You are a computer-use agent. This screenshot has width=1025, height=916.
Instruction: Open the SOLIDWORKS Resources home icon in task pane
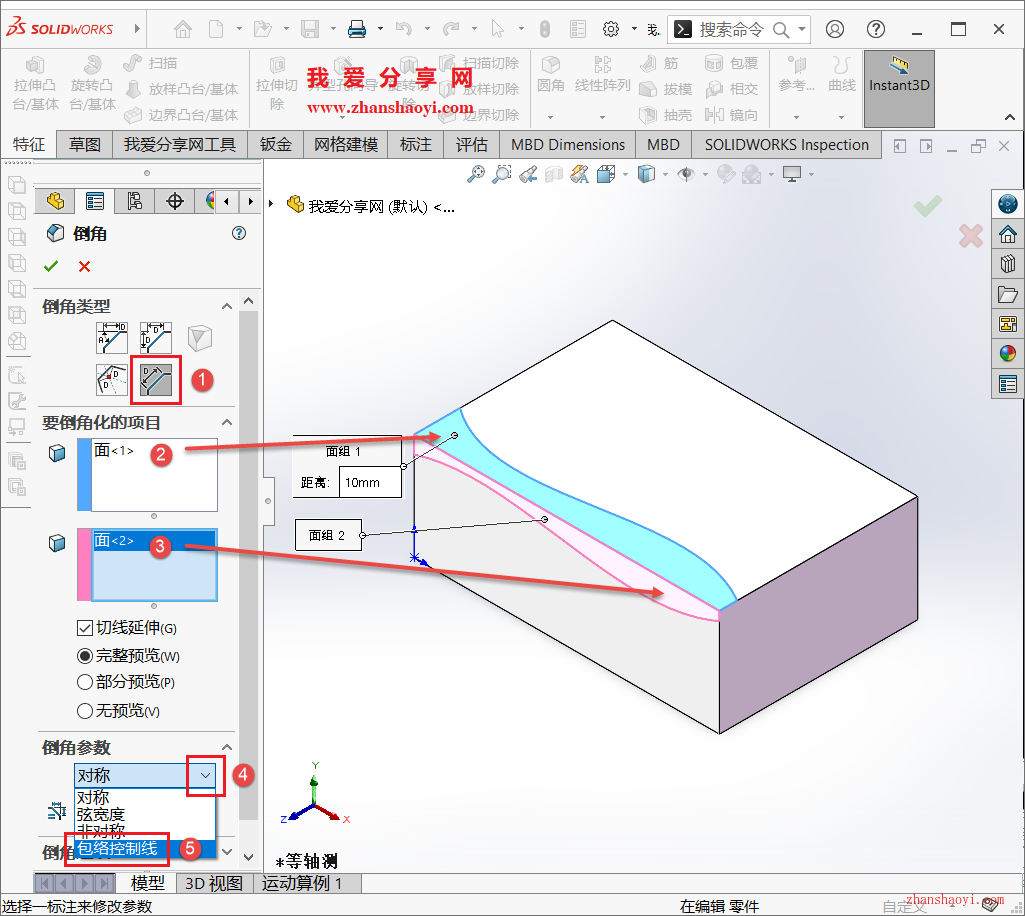(1007, 233)
